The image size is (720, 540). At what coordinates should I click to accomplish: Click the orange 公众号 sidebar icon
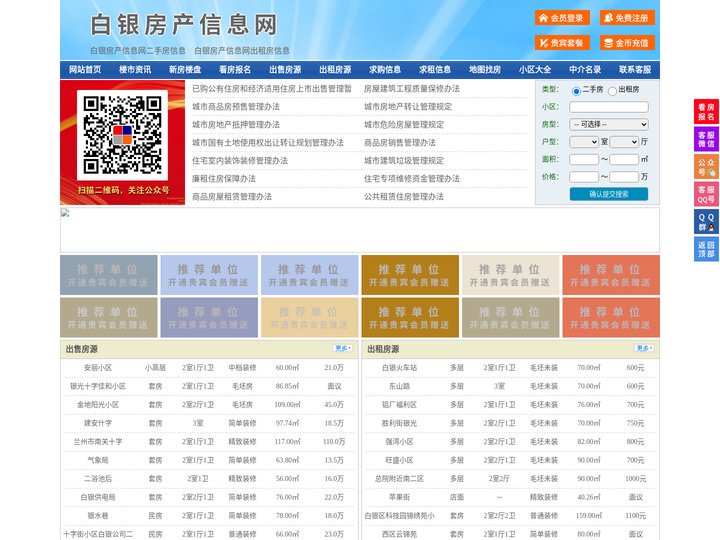pos(706,166)
